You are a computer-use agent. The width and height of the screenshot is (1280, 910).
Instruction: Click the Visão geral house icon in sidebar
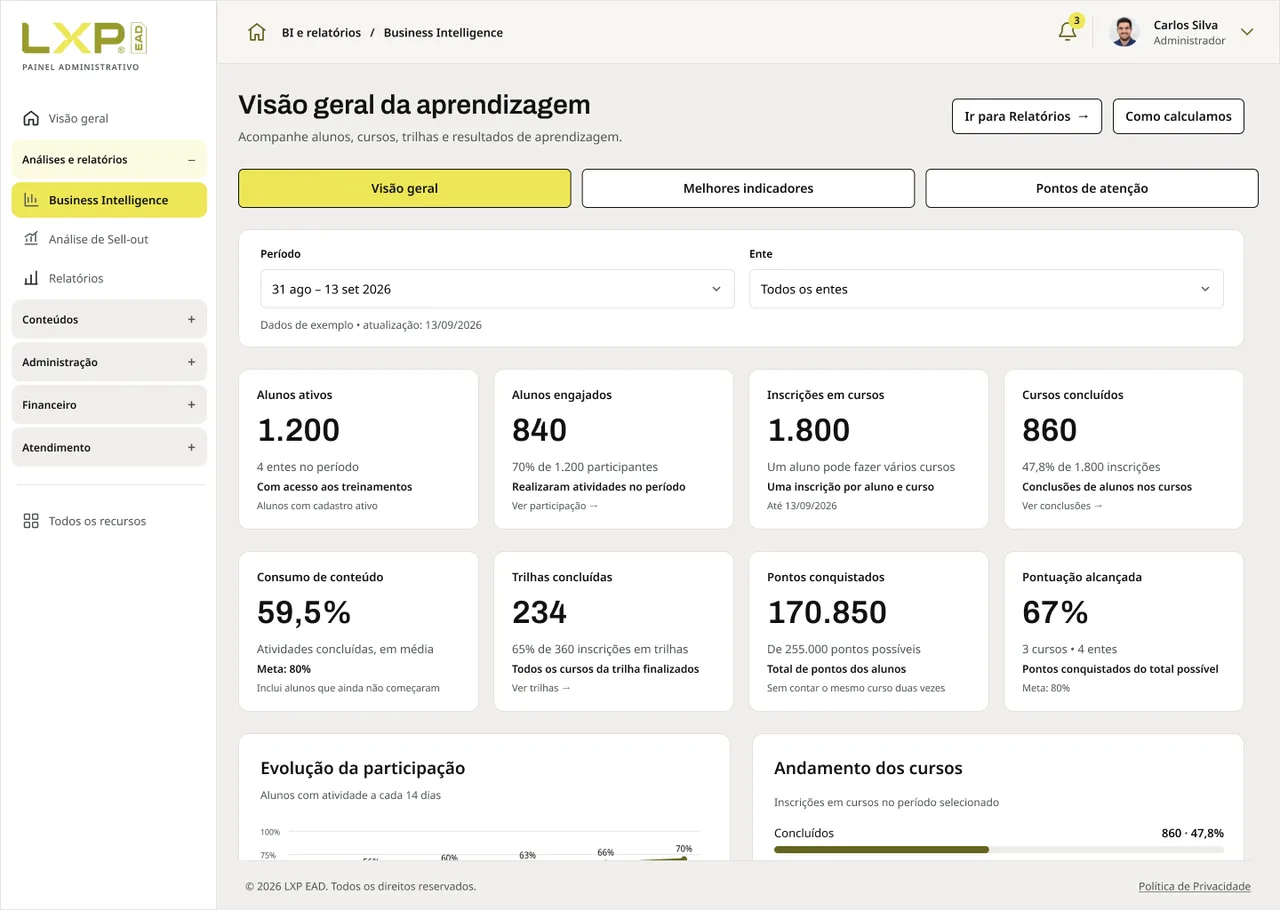[31, 118]
